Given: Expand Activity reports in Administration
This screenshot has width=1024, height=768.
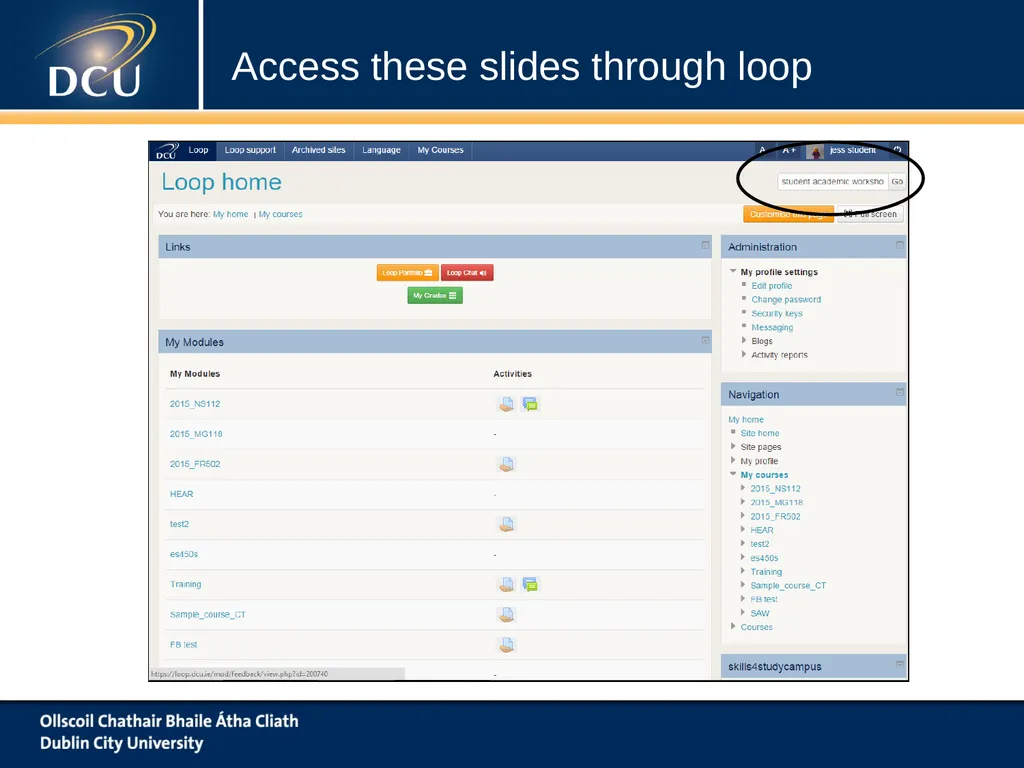Looking at the screenshot, I should [744, 354].
